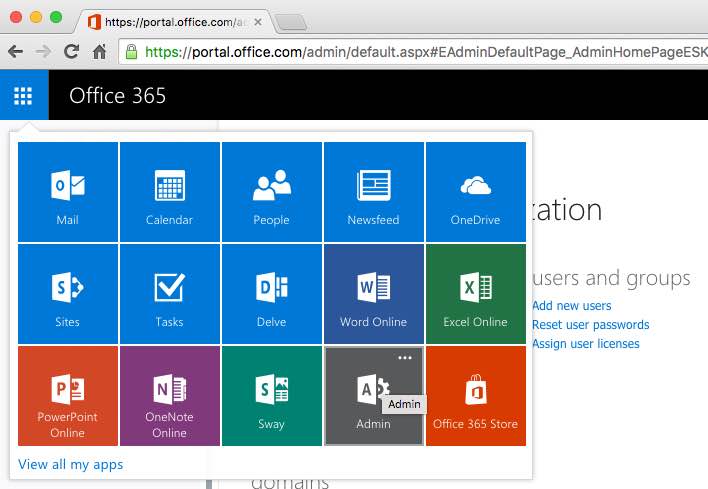708x489 pixels.
Task: Launch OneNote Online tile
Action: (170, 396)
